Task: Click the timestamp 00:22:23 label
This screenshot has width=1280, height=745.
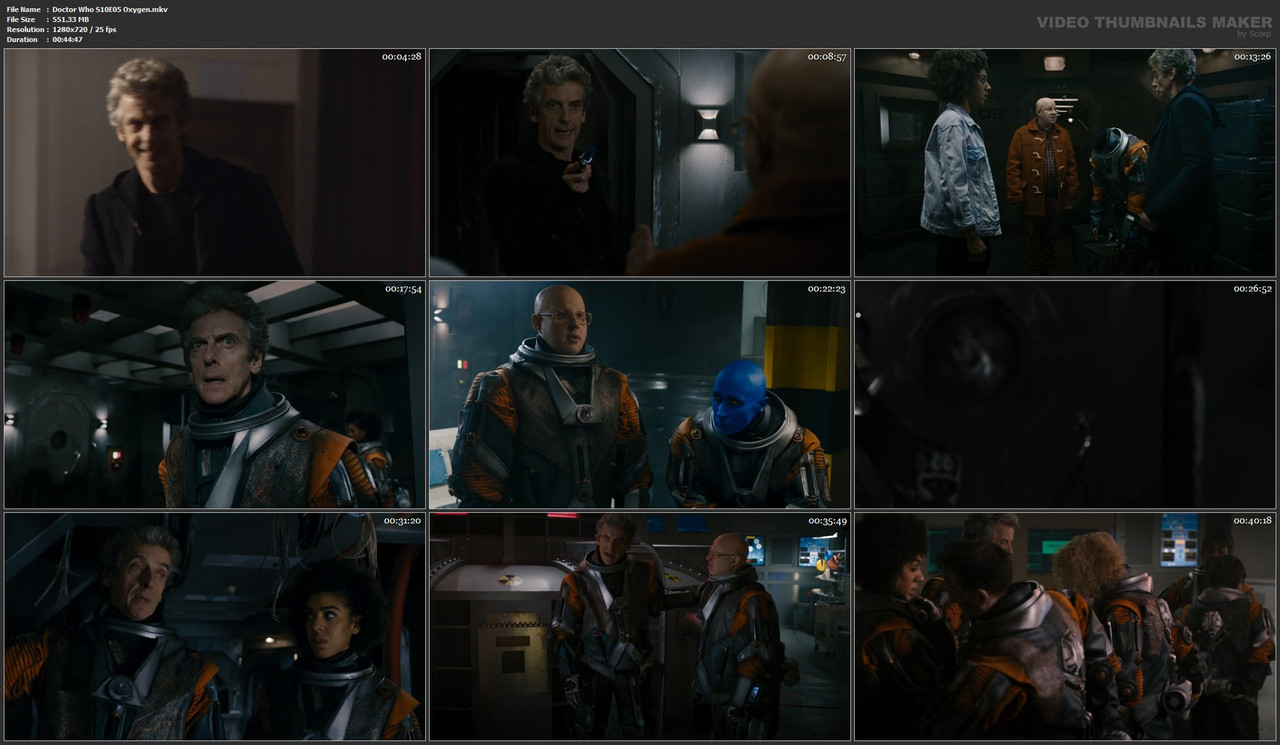Action: pyautogui.click(x=827, y=289)
